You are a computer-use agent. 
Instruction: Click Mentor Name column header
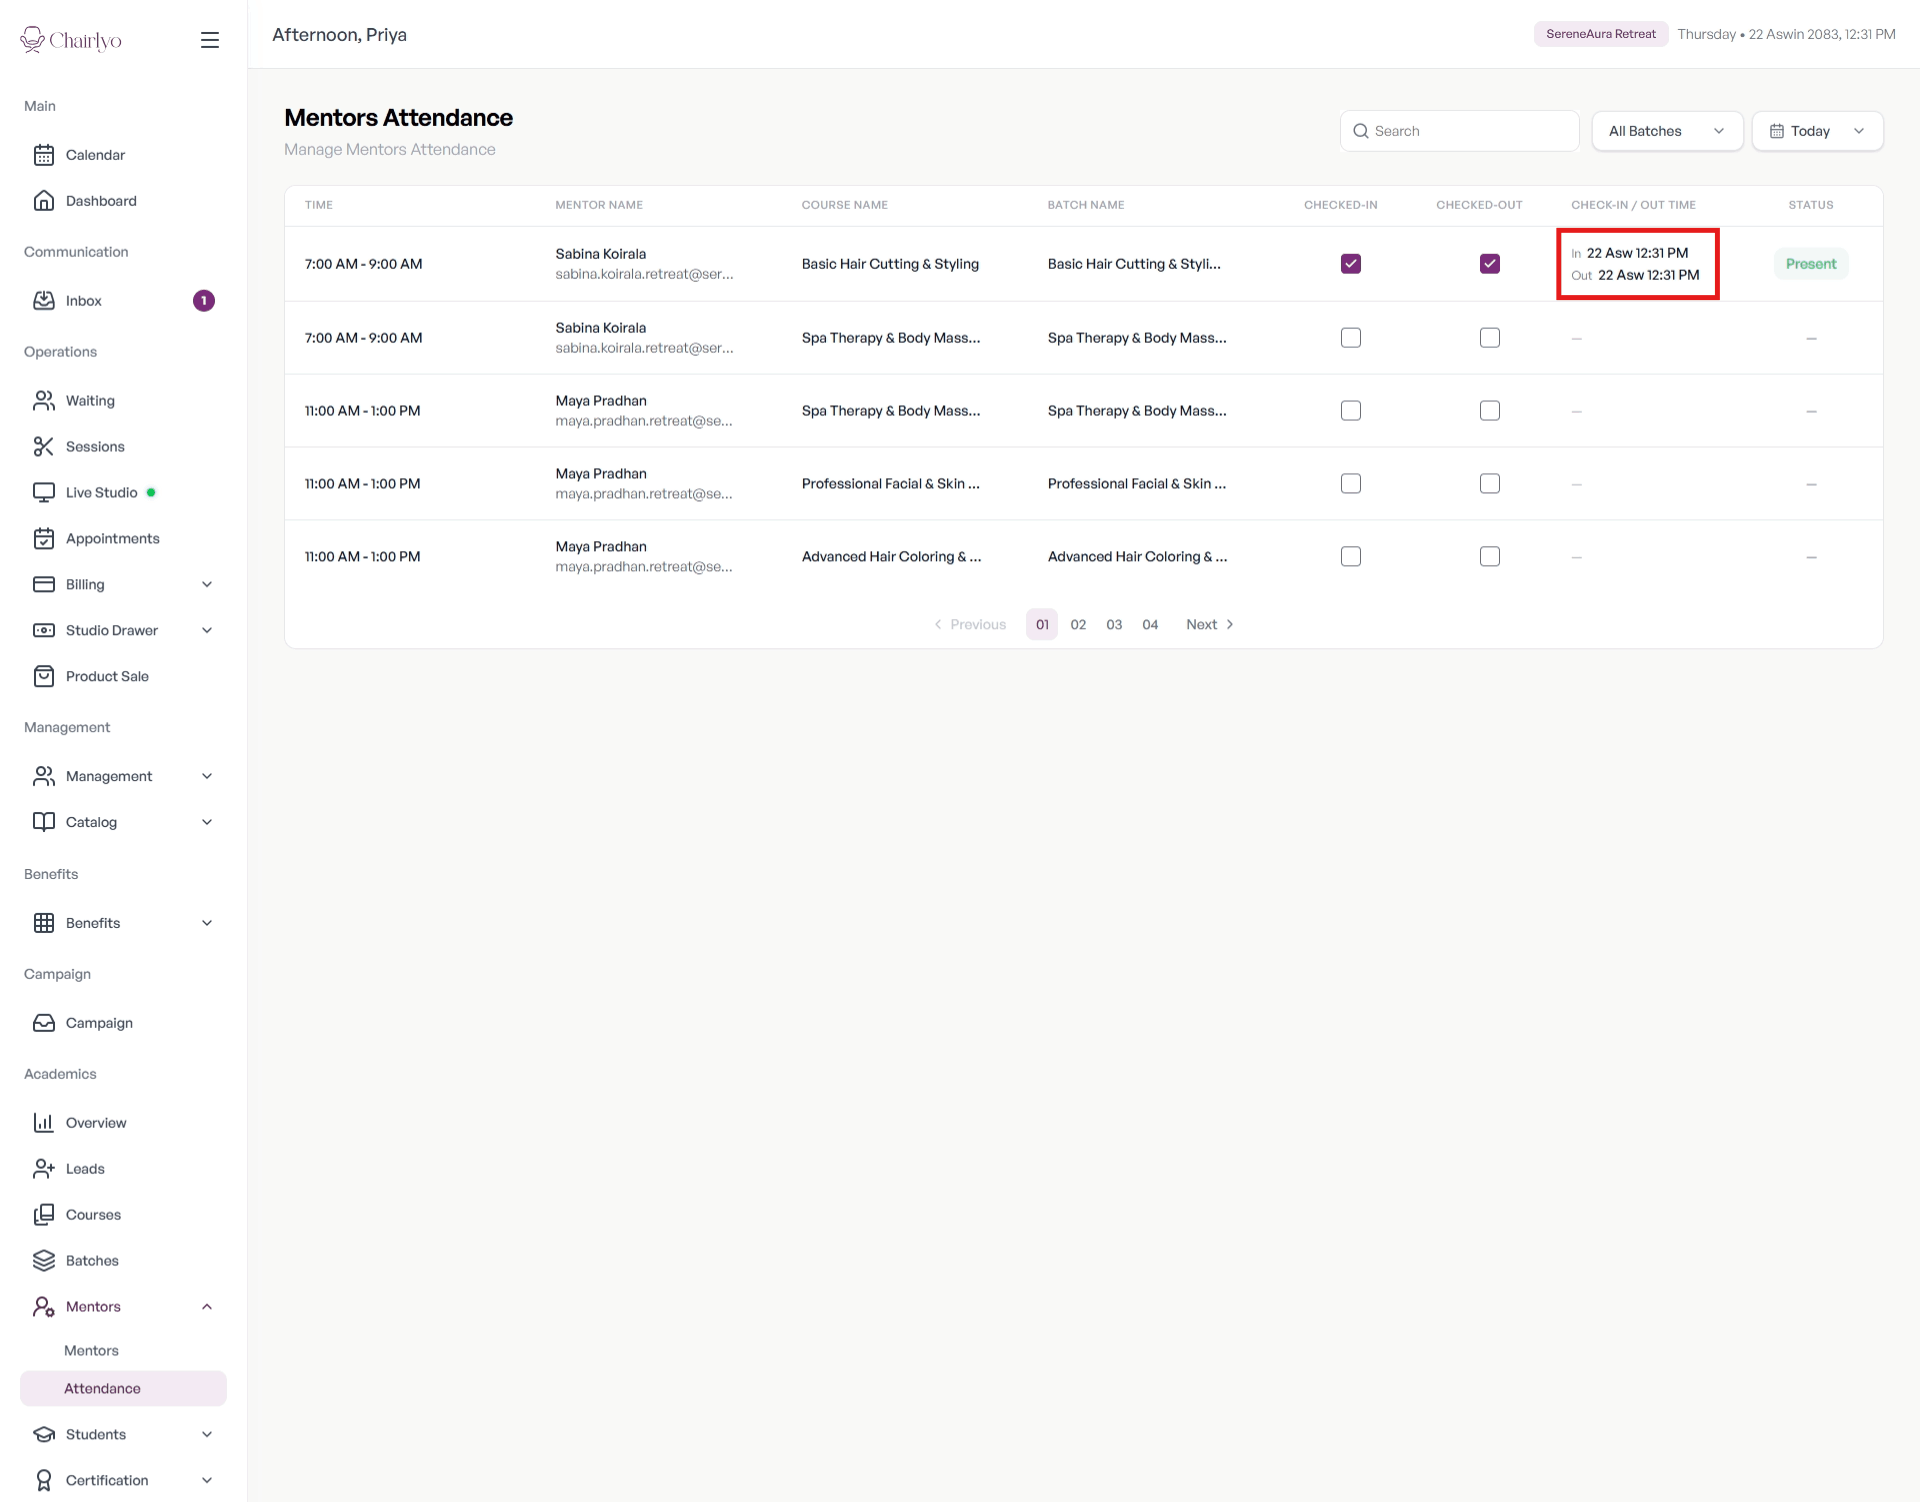(599, 205)
